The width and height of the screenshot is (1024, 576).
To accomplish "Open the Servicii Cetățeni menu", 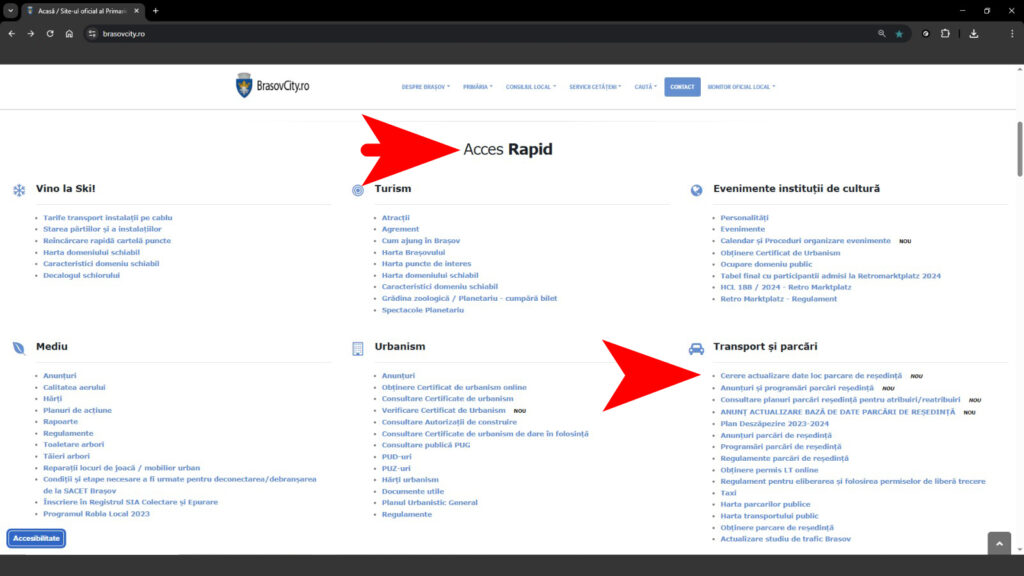I will pos(595,87).
